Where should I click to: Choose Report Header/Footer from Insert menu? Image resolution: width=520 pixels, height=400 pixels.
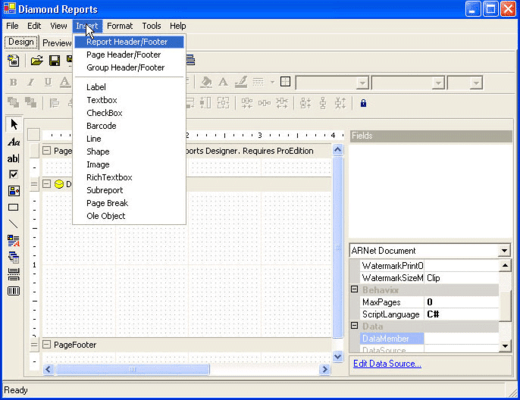(129, 42)
